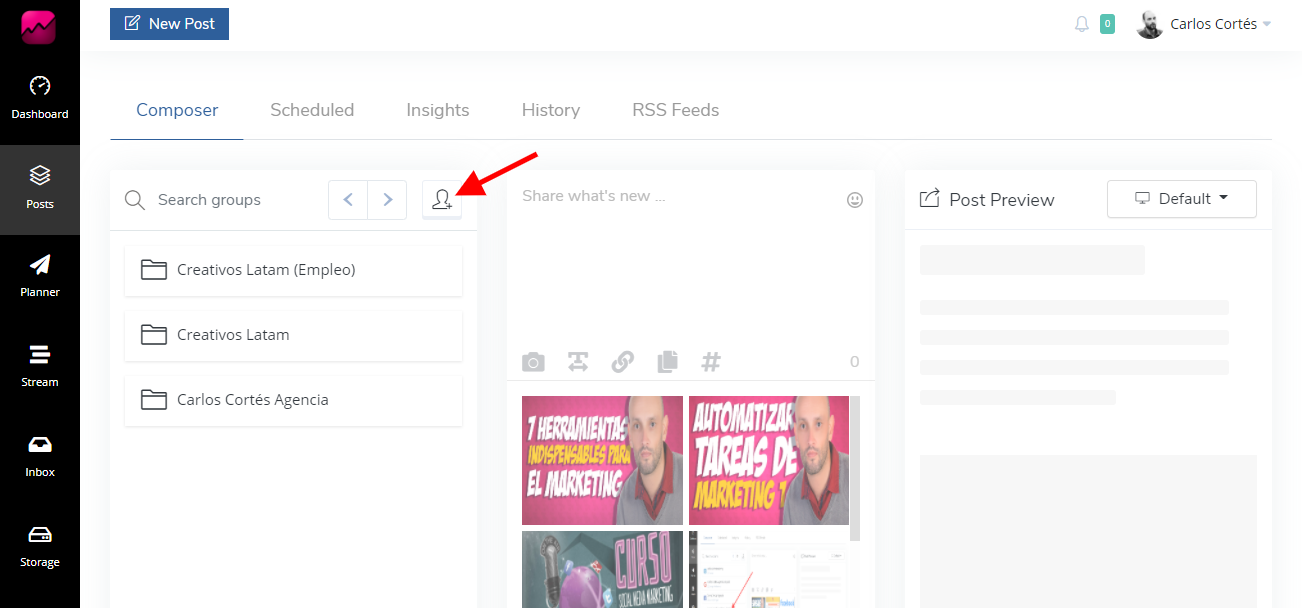Open the Stream sidebar icon
The width and height of the screenshot is (1302, 608).
(40, 355)
